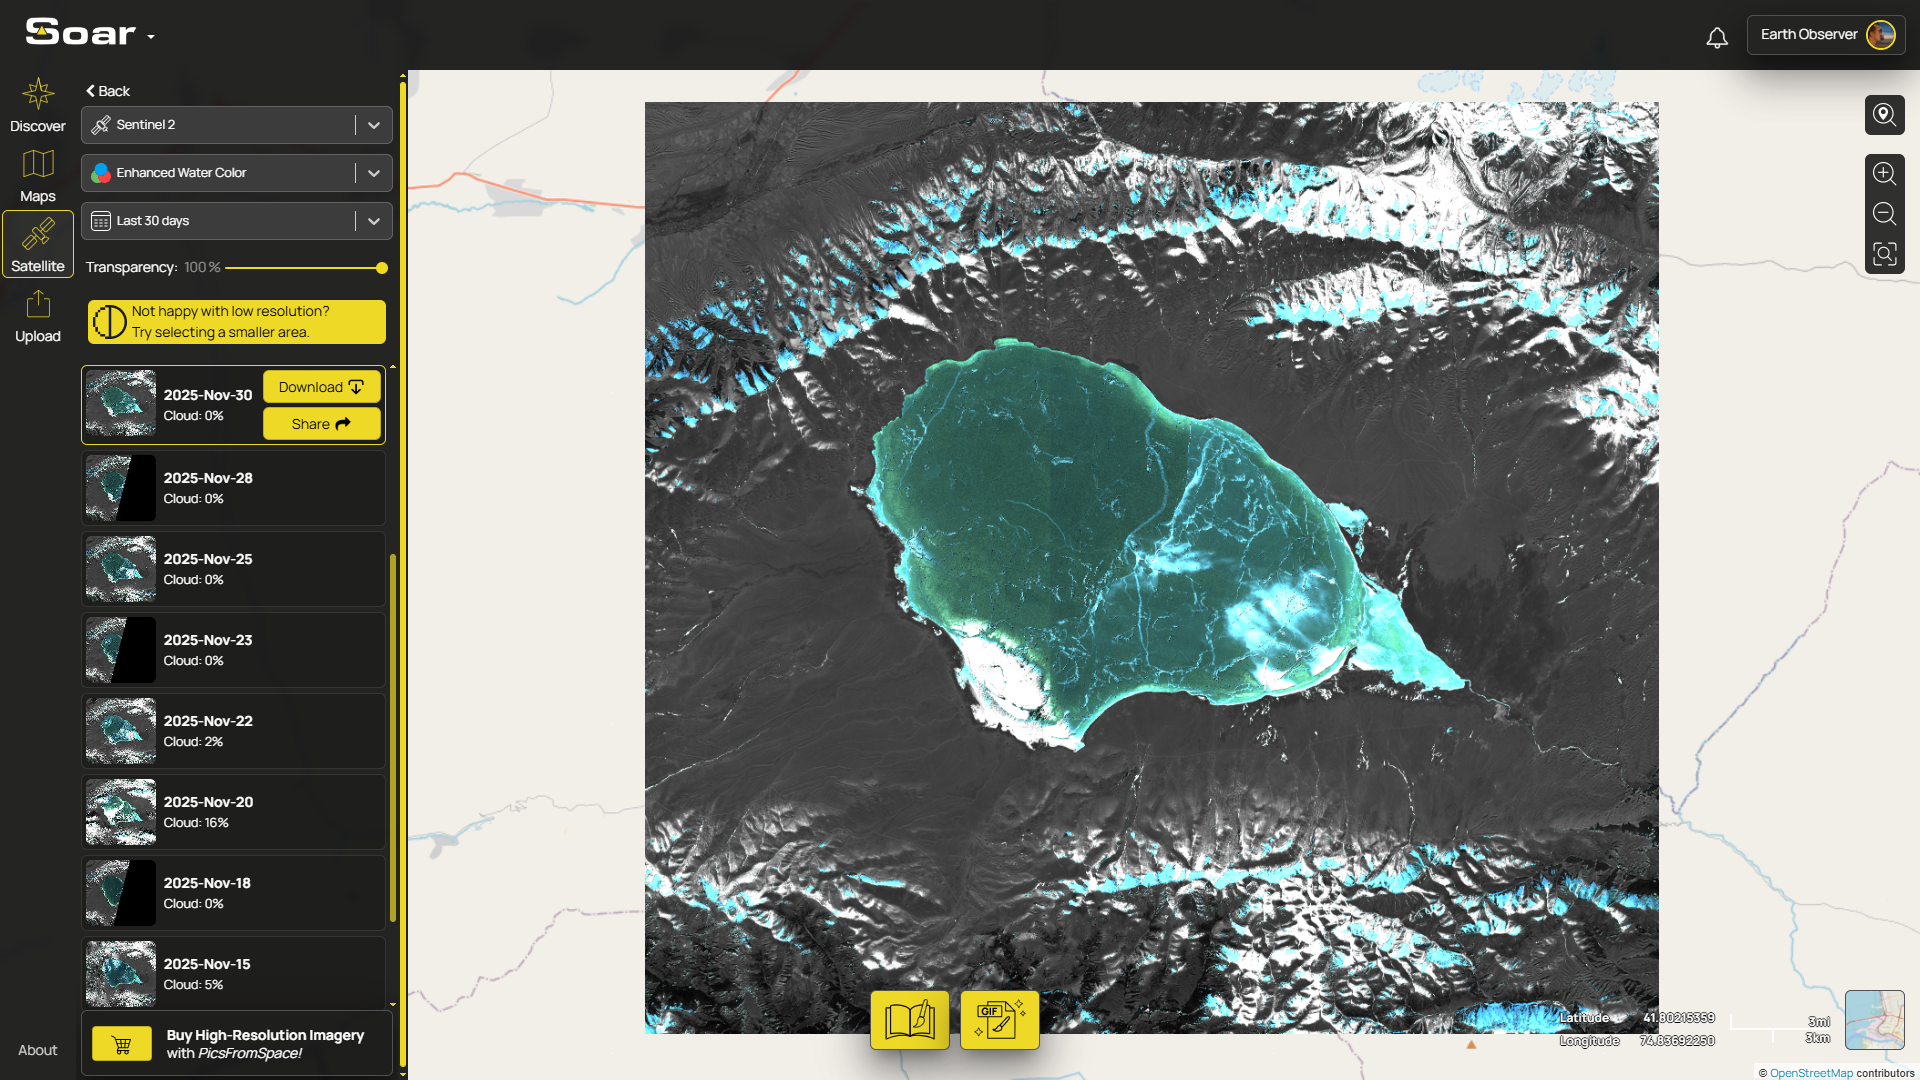
Task: Expand the Last 30 days date range dropdown
Action: 374,220
